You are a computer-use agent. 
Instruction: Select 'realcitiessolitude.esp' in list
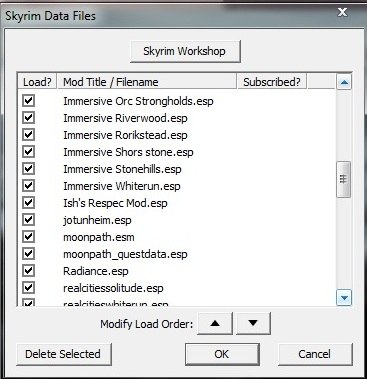113,288
